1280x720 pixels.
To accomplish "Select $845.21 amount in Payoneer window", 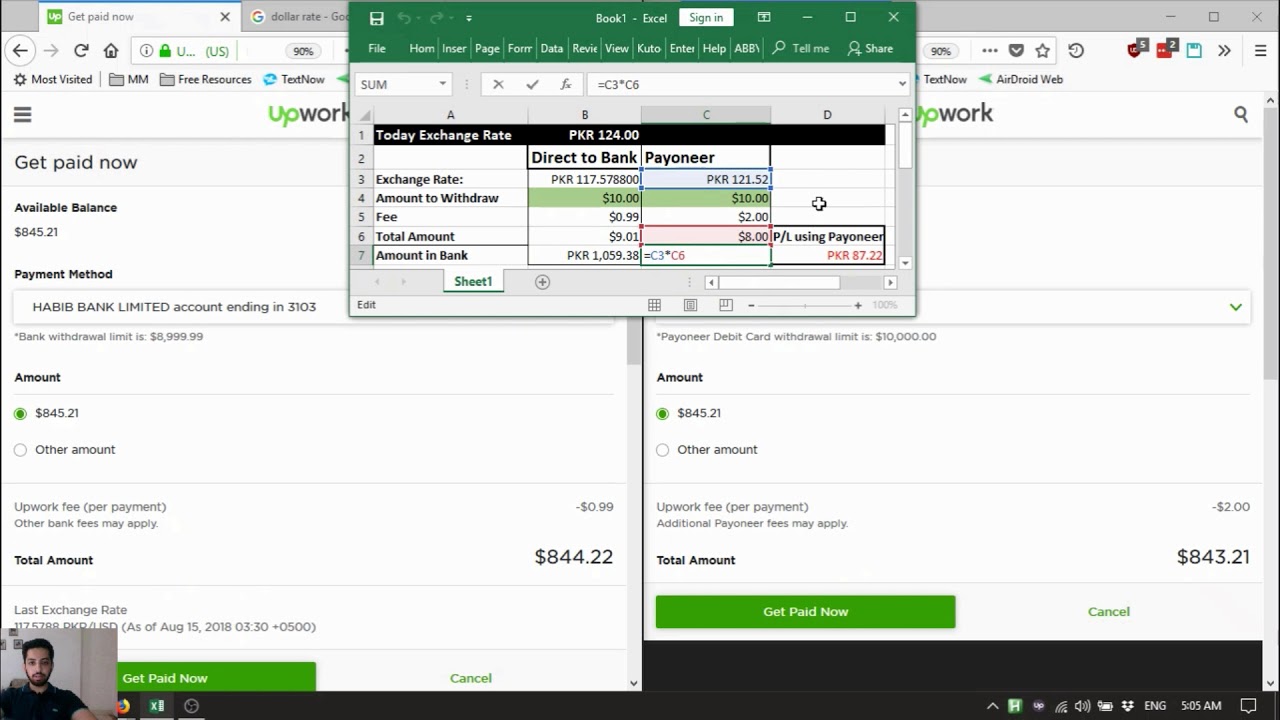I will [x=662, y=413].
